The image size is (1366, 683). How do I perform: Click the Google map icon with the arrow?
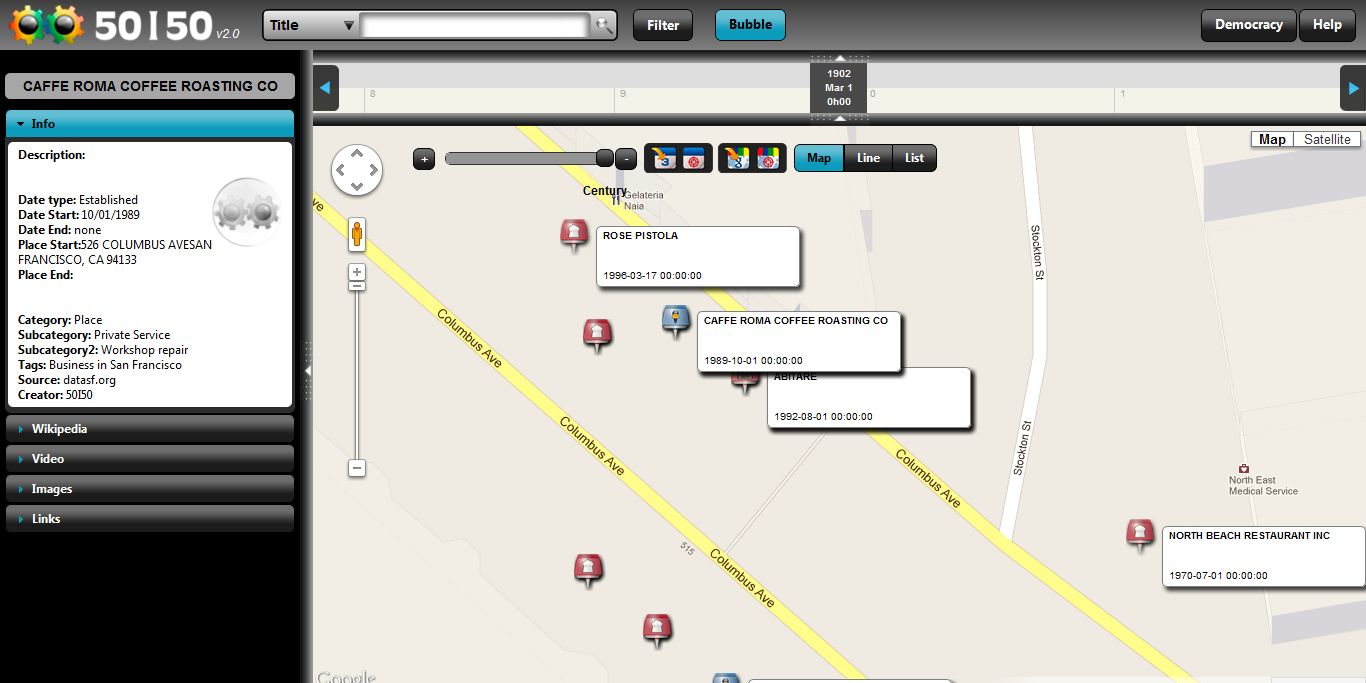point(738,158)
